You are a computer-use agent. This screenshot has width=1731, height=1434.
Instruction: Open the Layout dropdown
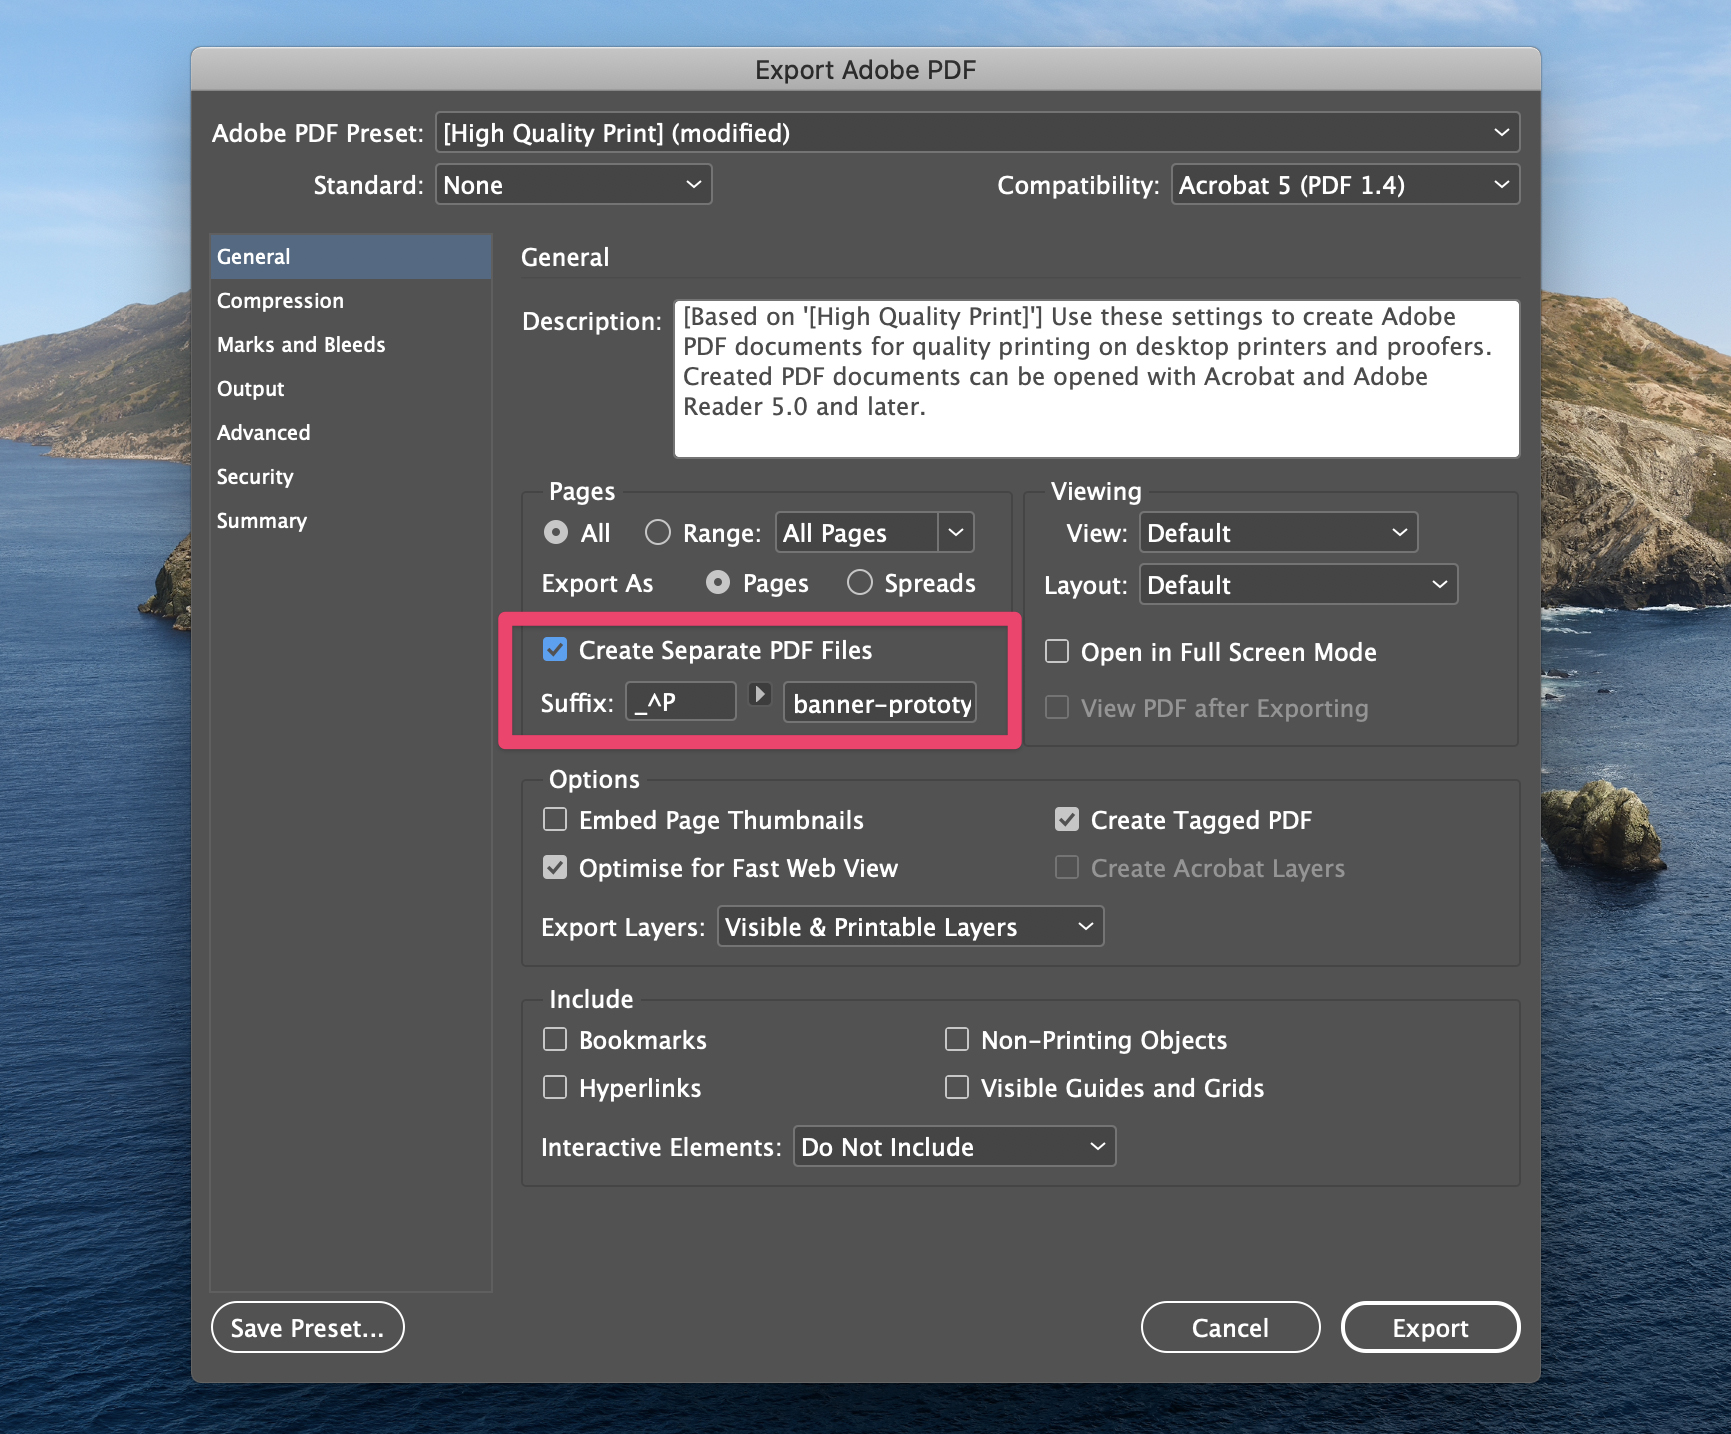point(1298,584)
